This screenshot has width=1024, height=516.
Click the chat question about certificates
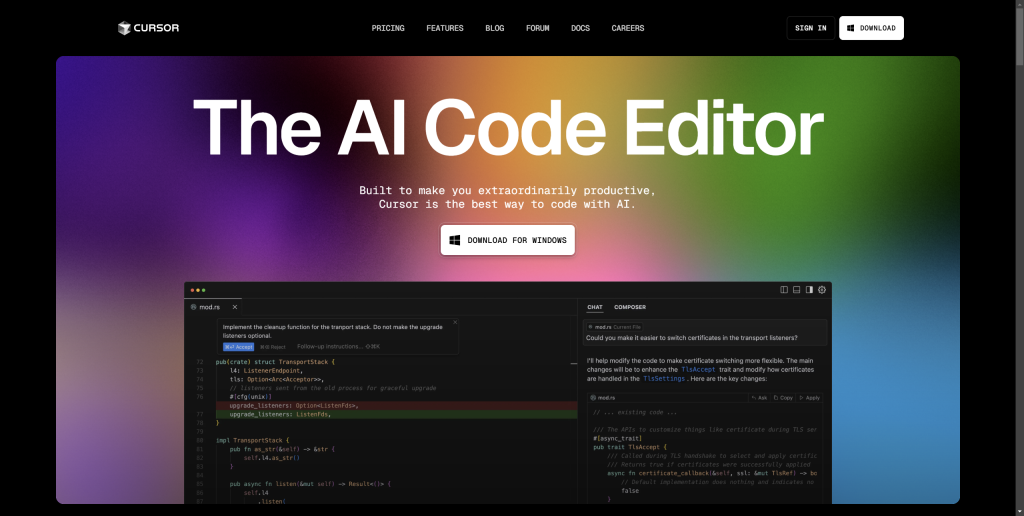[x=692, y=338]
